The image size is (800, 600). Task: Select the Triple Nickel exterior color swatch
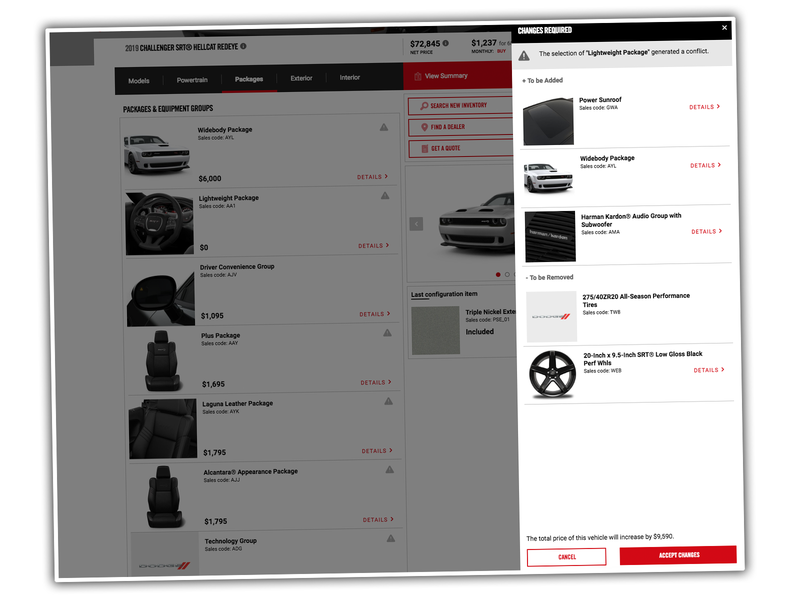click(x=436, y=330)
